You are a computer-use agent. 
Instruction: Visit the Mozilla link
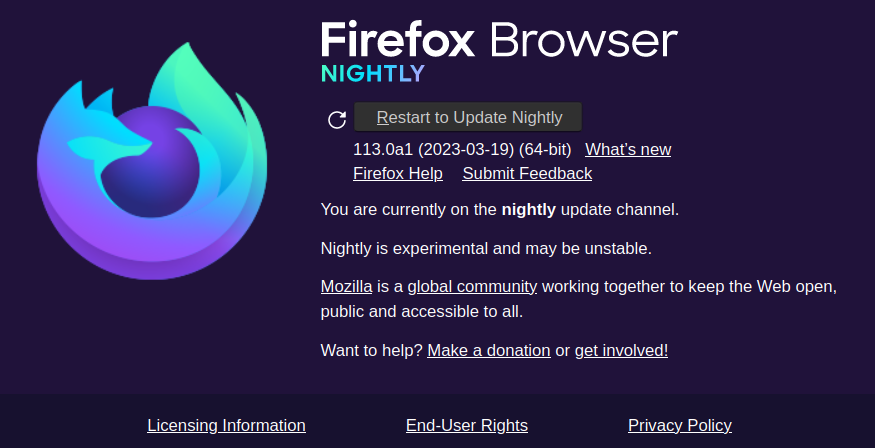pos(346,286)
